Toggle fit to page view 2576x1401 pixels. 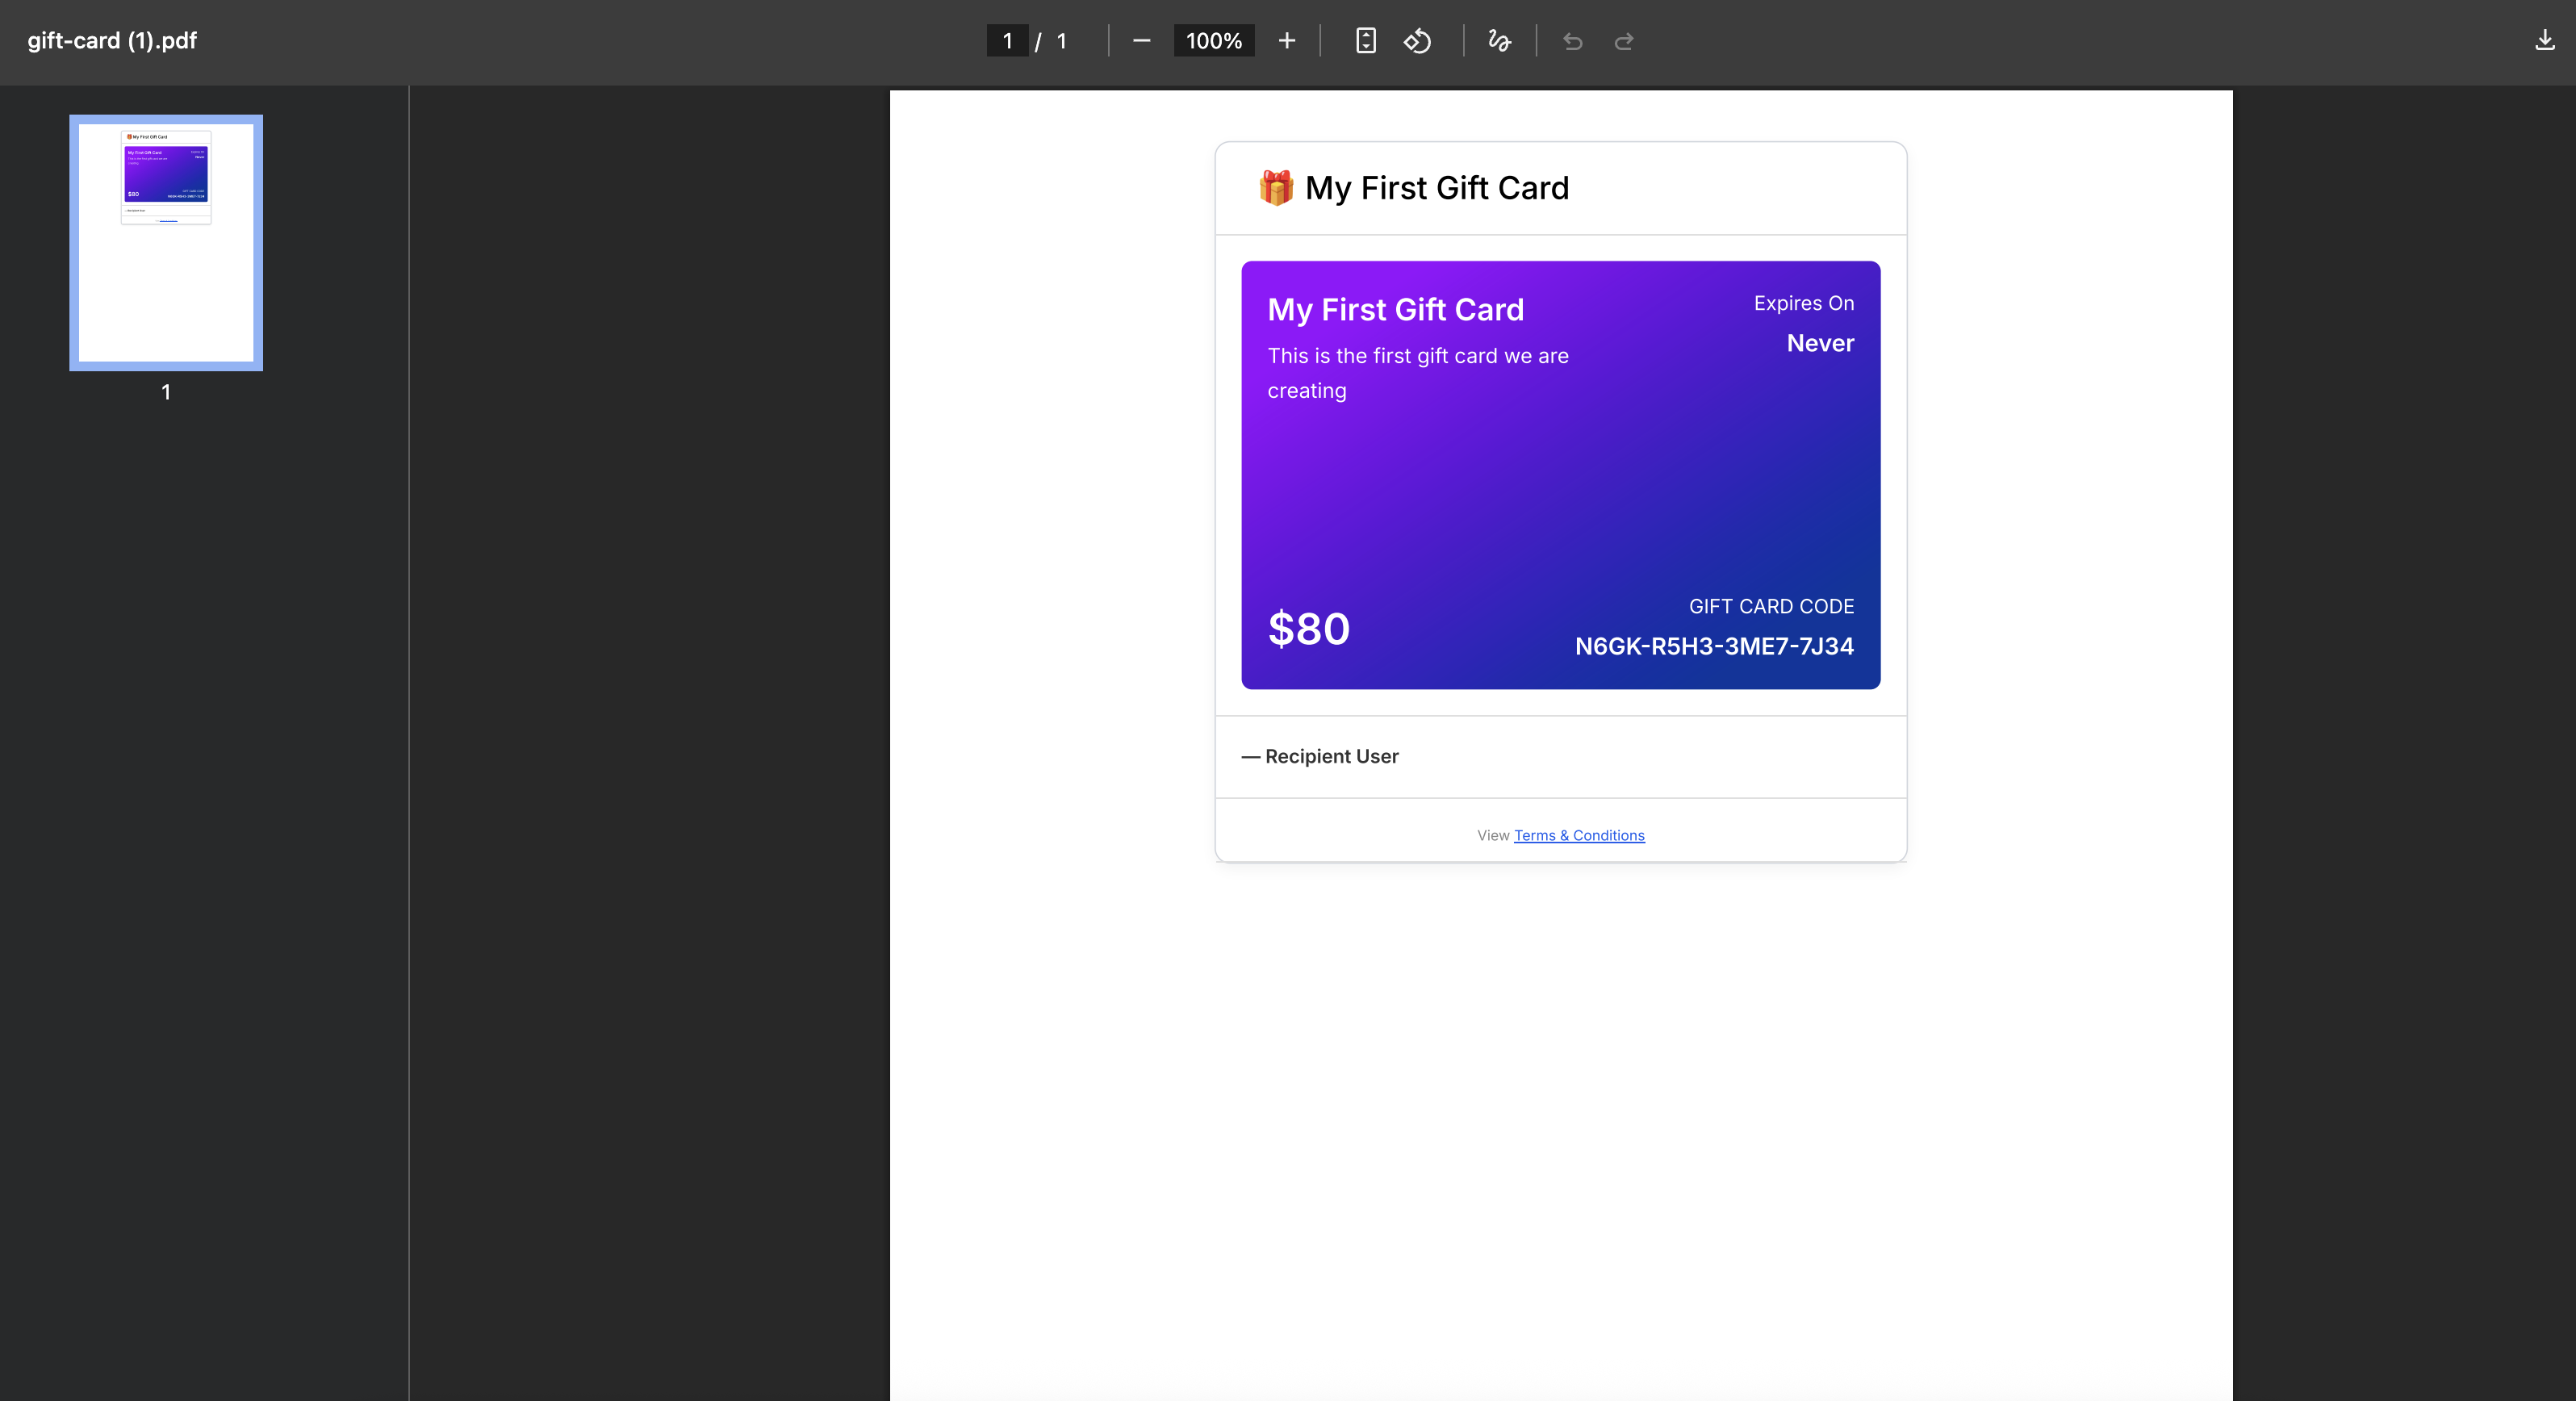tap(1365, 41)
